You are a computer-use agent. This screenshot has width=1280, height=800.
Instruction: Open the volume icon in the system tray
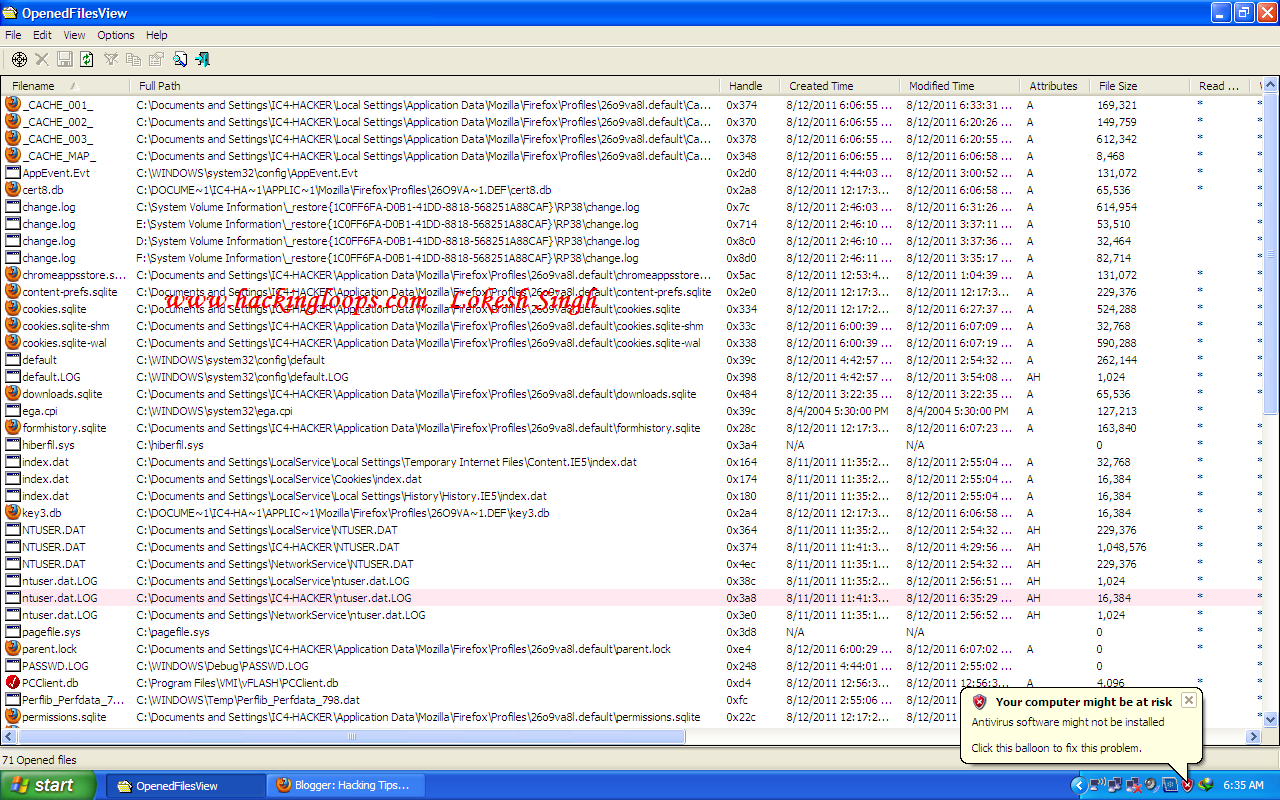pyautogui.click(x=1149, y=785)
